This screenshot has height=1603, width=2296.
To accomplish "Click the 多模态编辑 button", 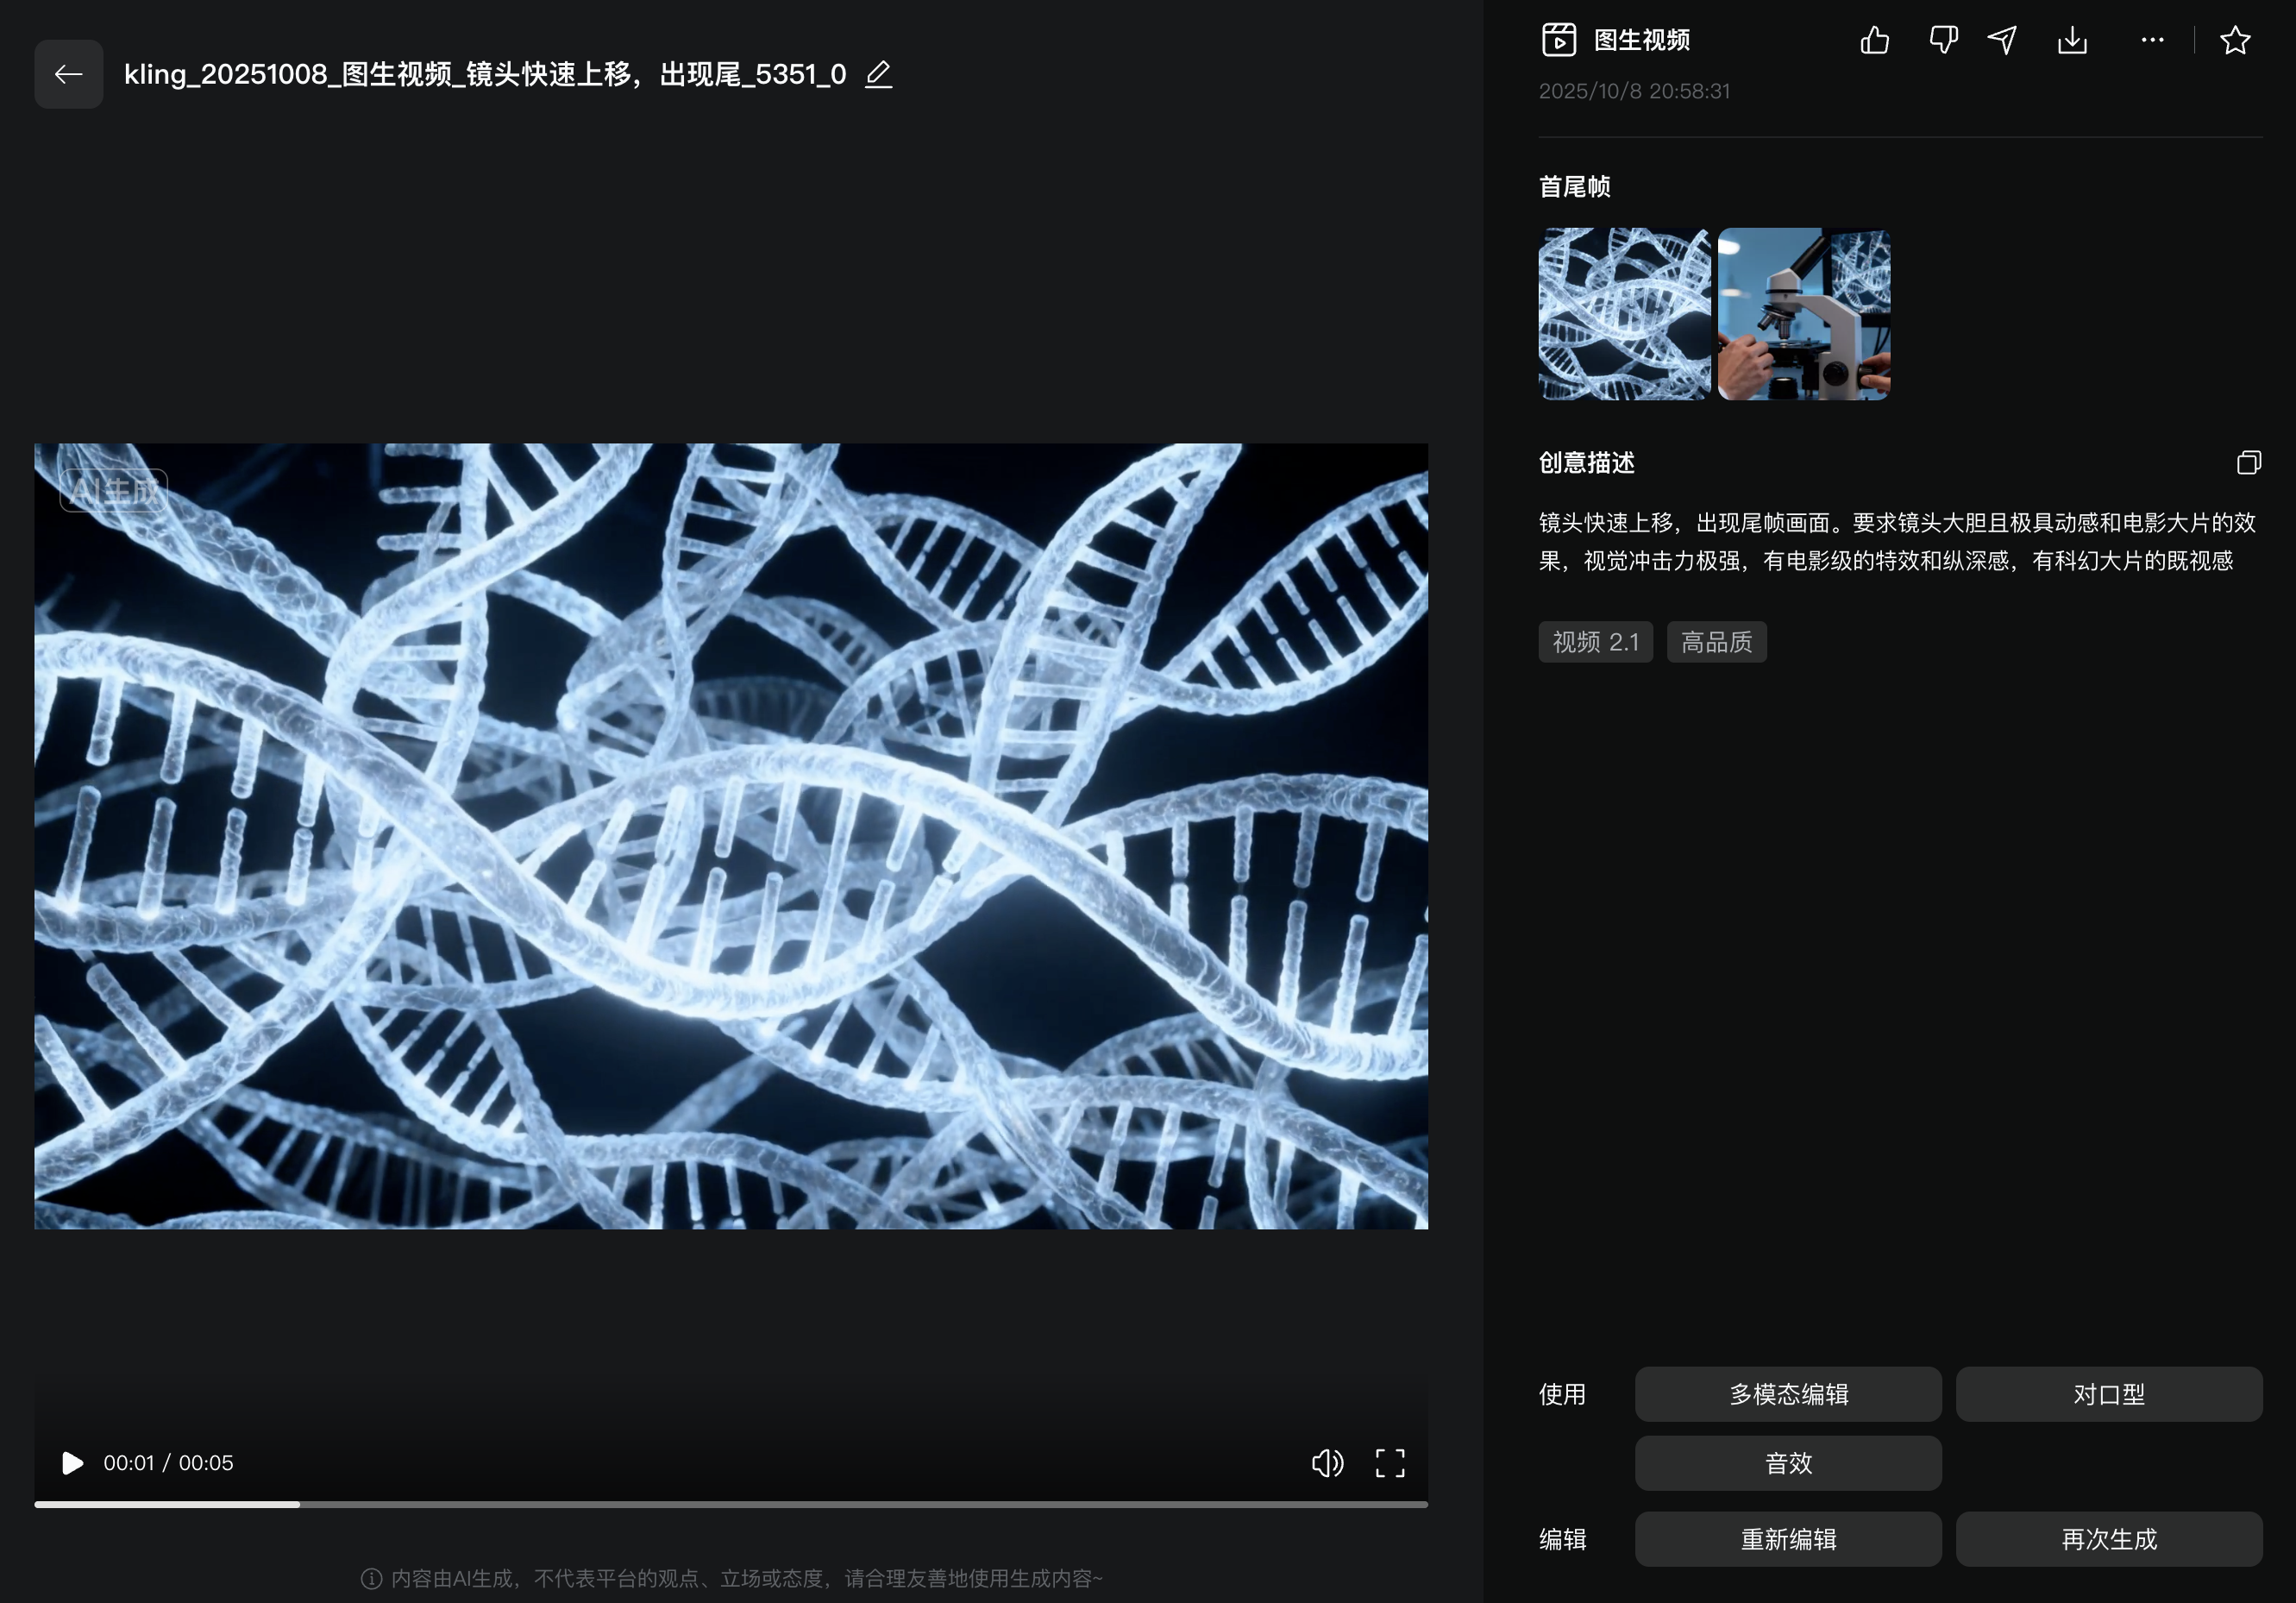I will pos(1787,1394).
